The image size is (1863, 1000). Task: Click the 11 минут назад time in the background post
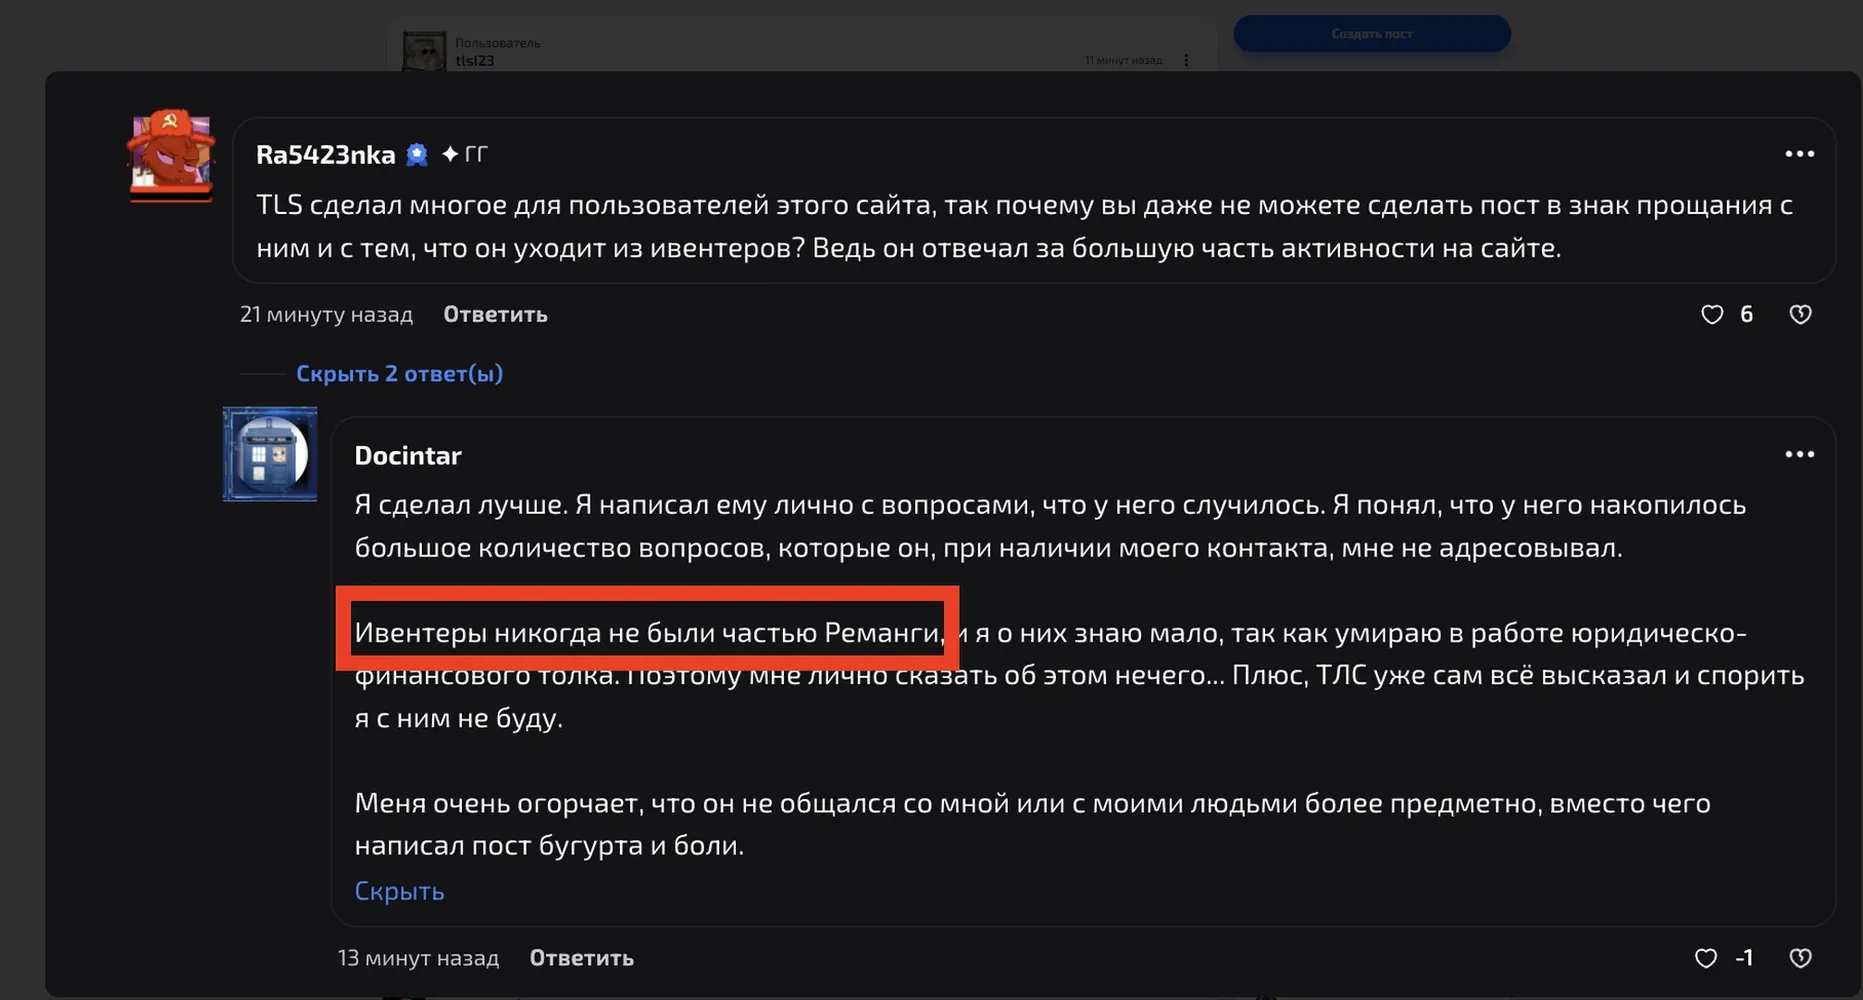(x=1124, y=60)
